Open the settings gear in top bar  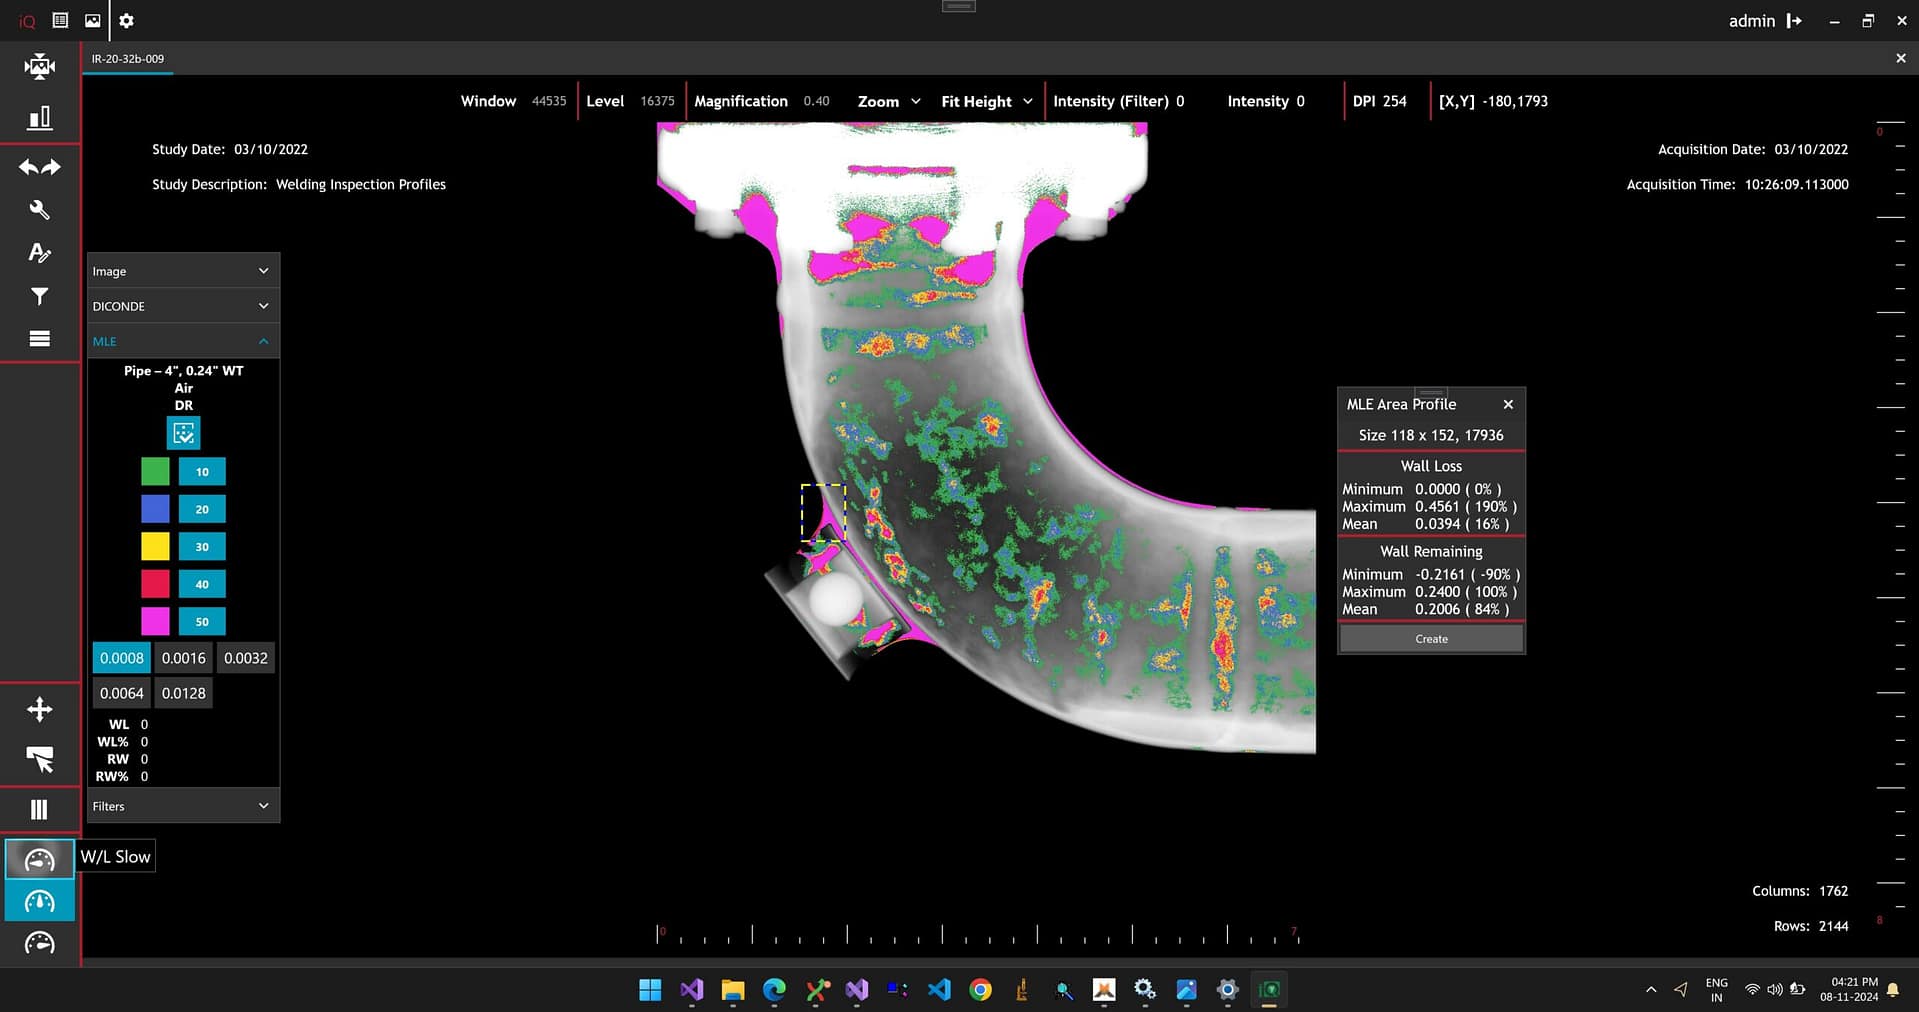pyautogui.click(x=127, y=20)
